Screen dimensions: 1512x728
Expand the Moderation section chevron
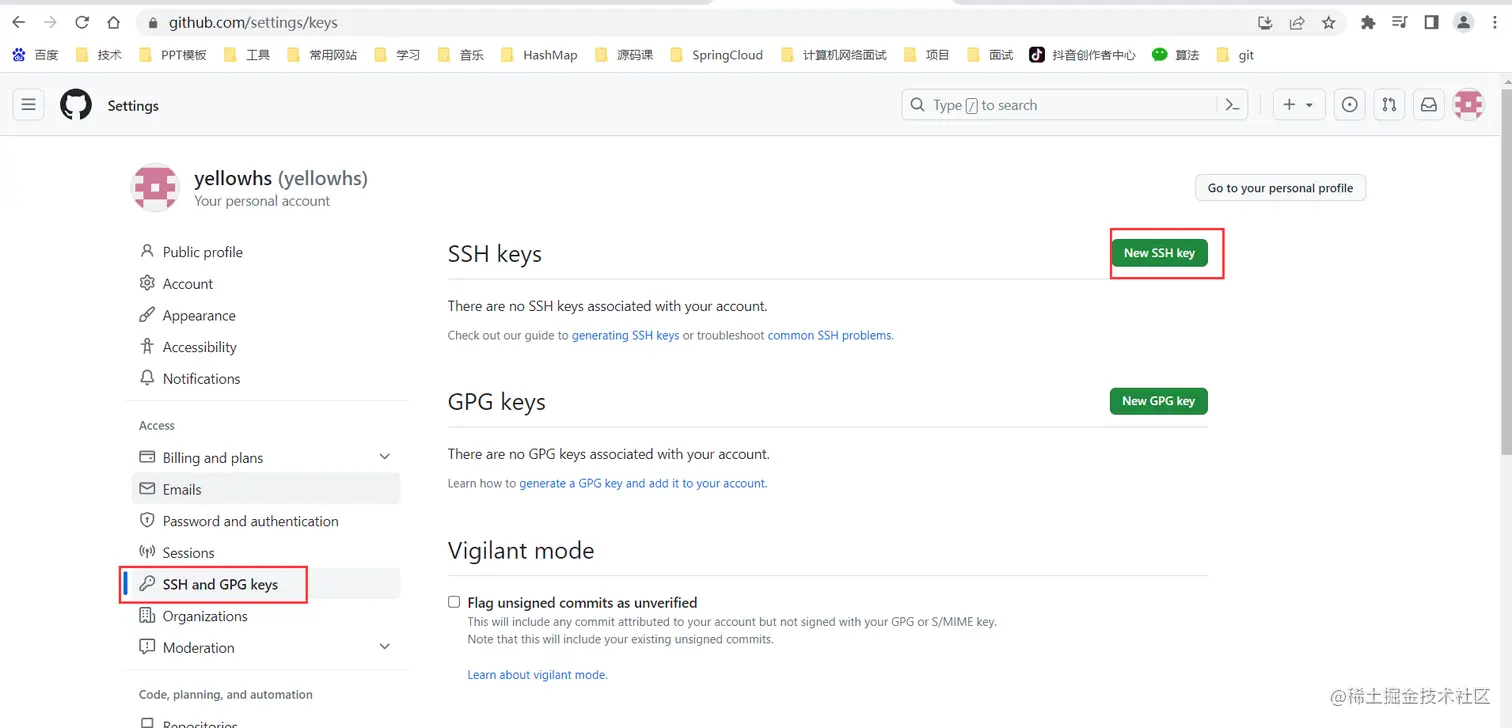click(x=385, y=647)
